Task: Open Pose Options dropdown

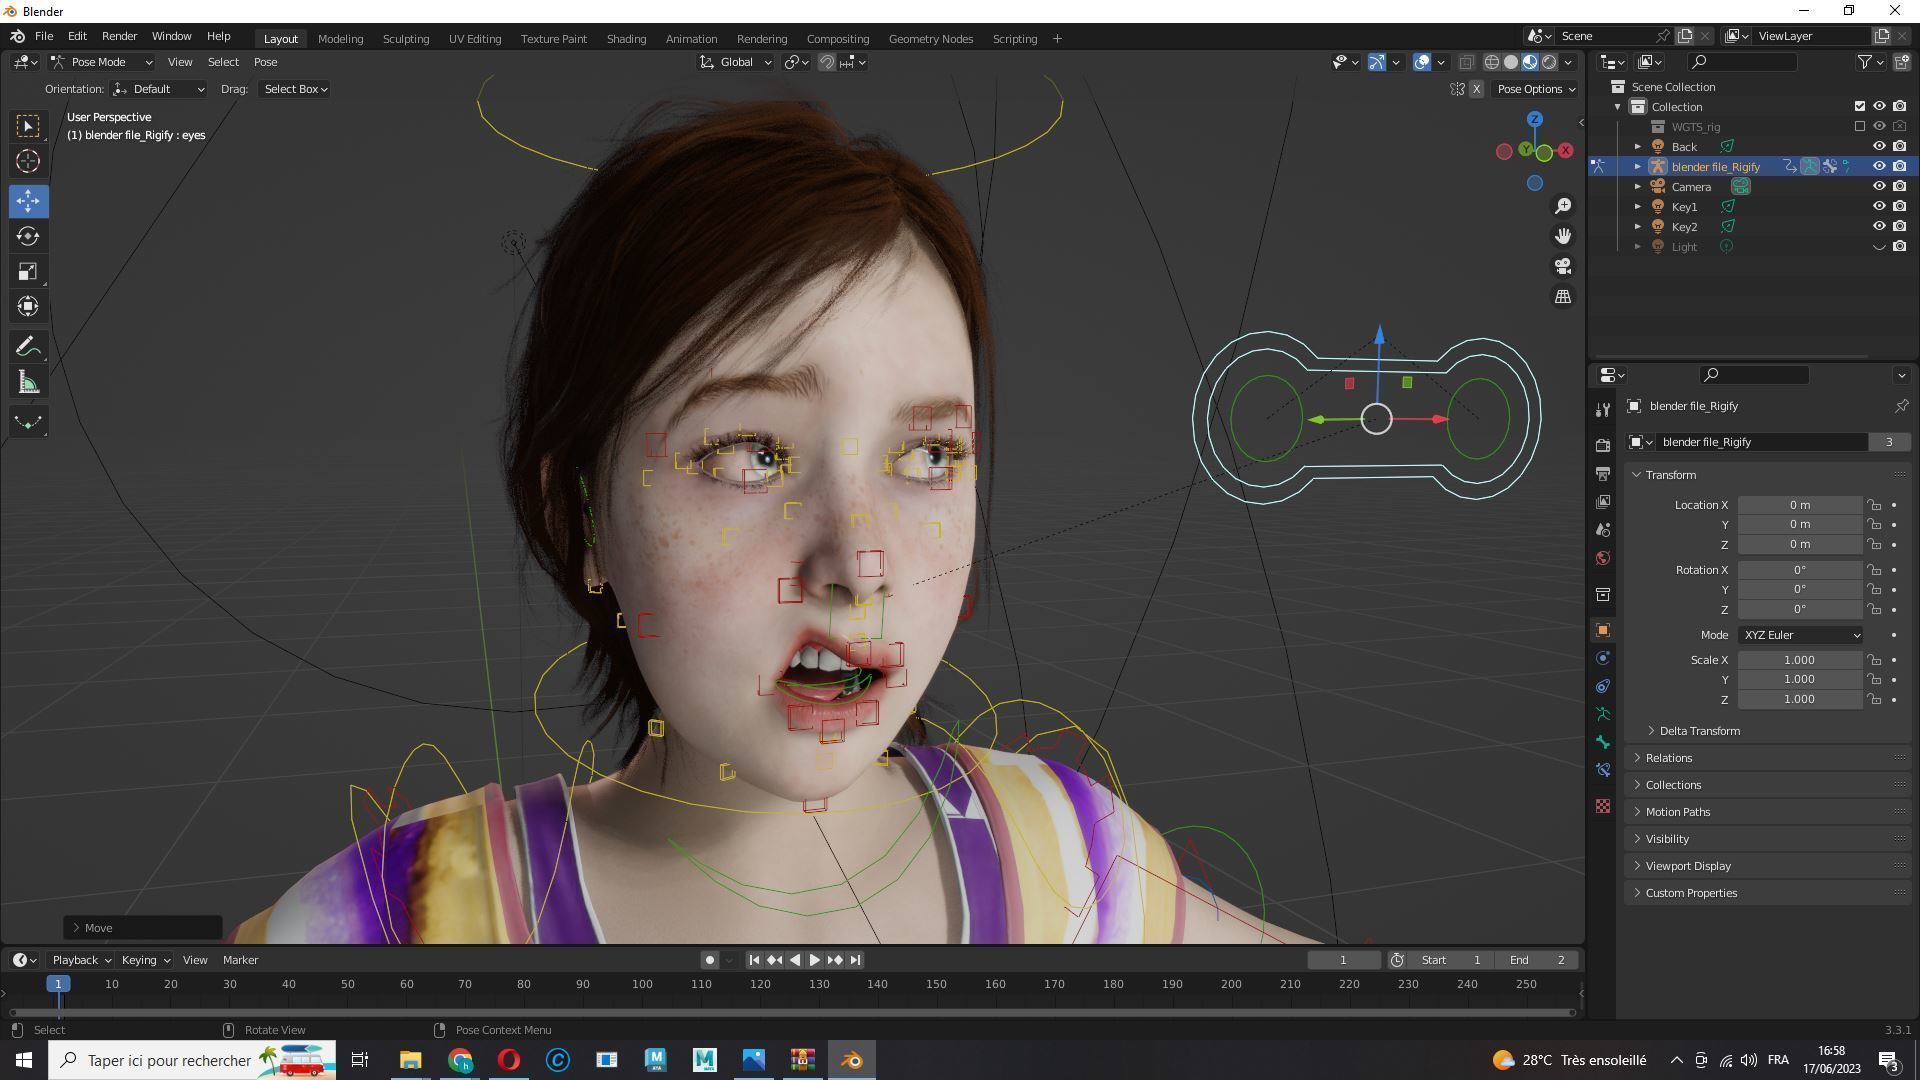Action: 1535,89
